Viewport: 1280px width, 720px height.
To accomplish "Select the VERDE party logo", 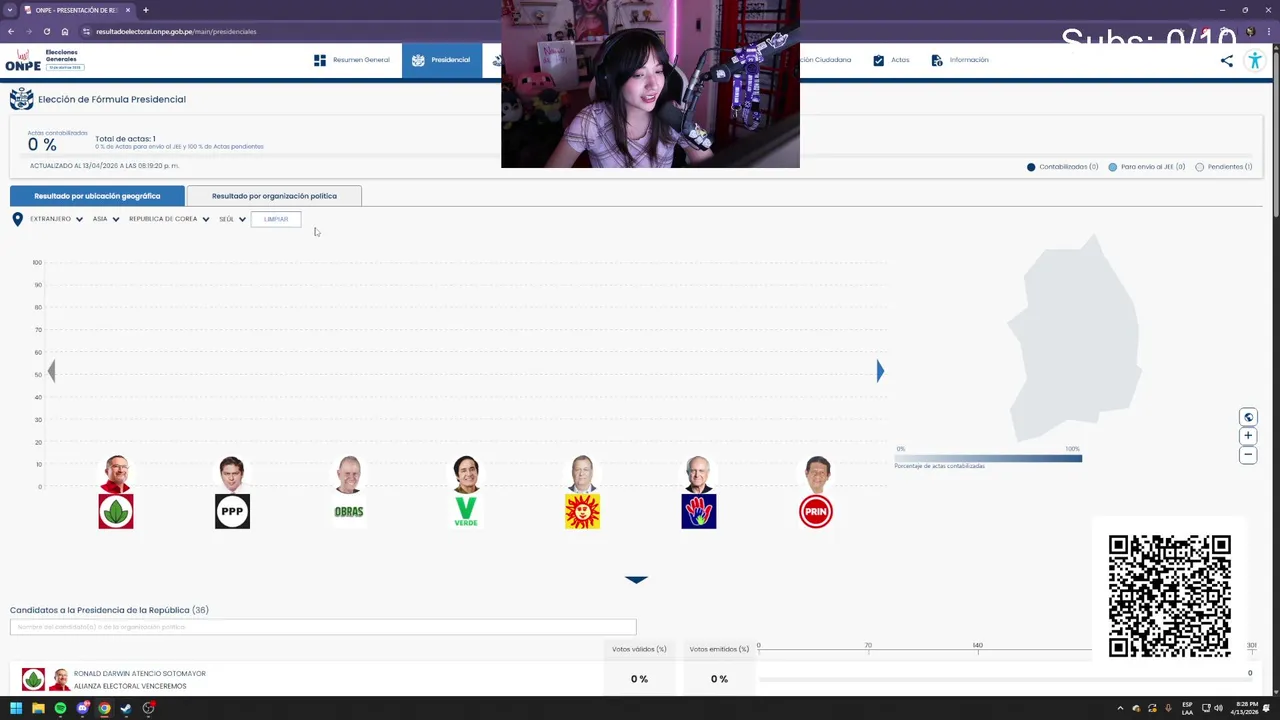I will 466,511.
